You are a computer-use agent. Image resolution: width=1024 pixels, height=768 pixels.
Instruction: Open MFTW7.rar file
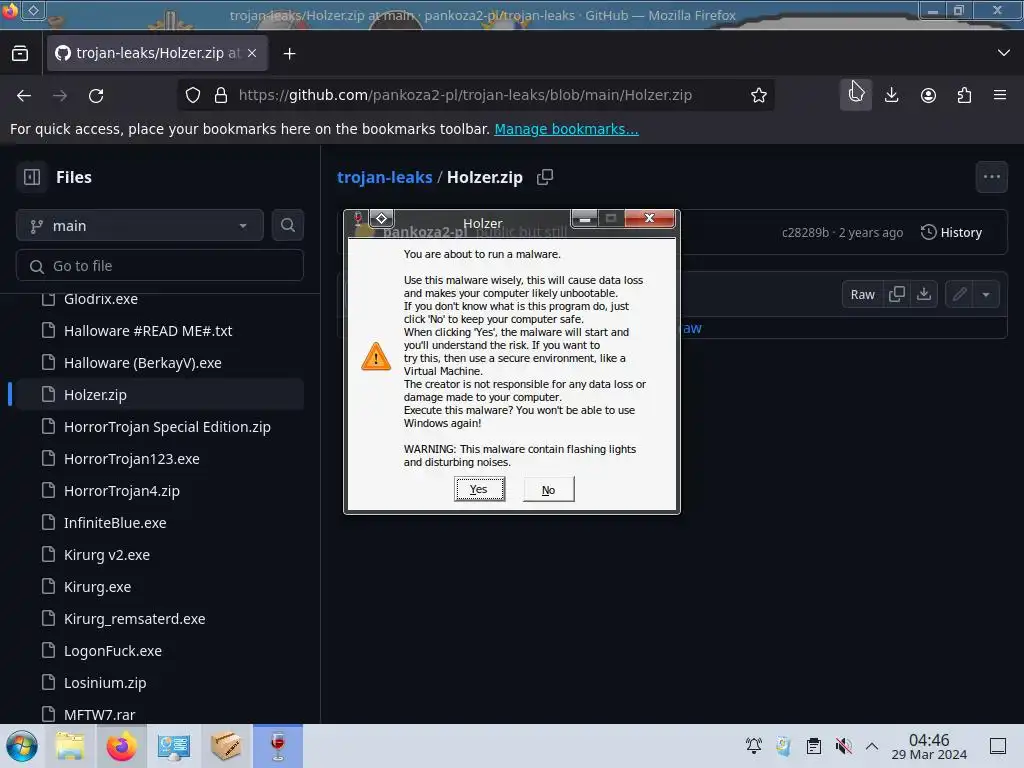(99, 714)
